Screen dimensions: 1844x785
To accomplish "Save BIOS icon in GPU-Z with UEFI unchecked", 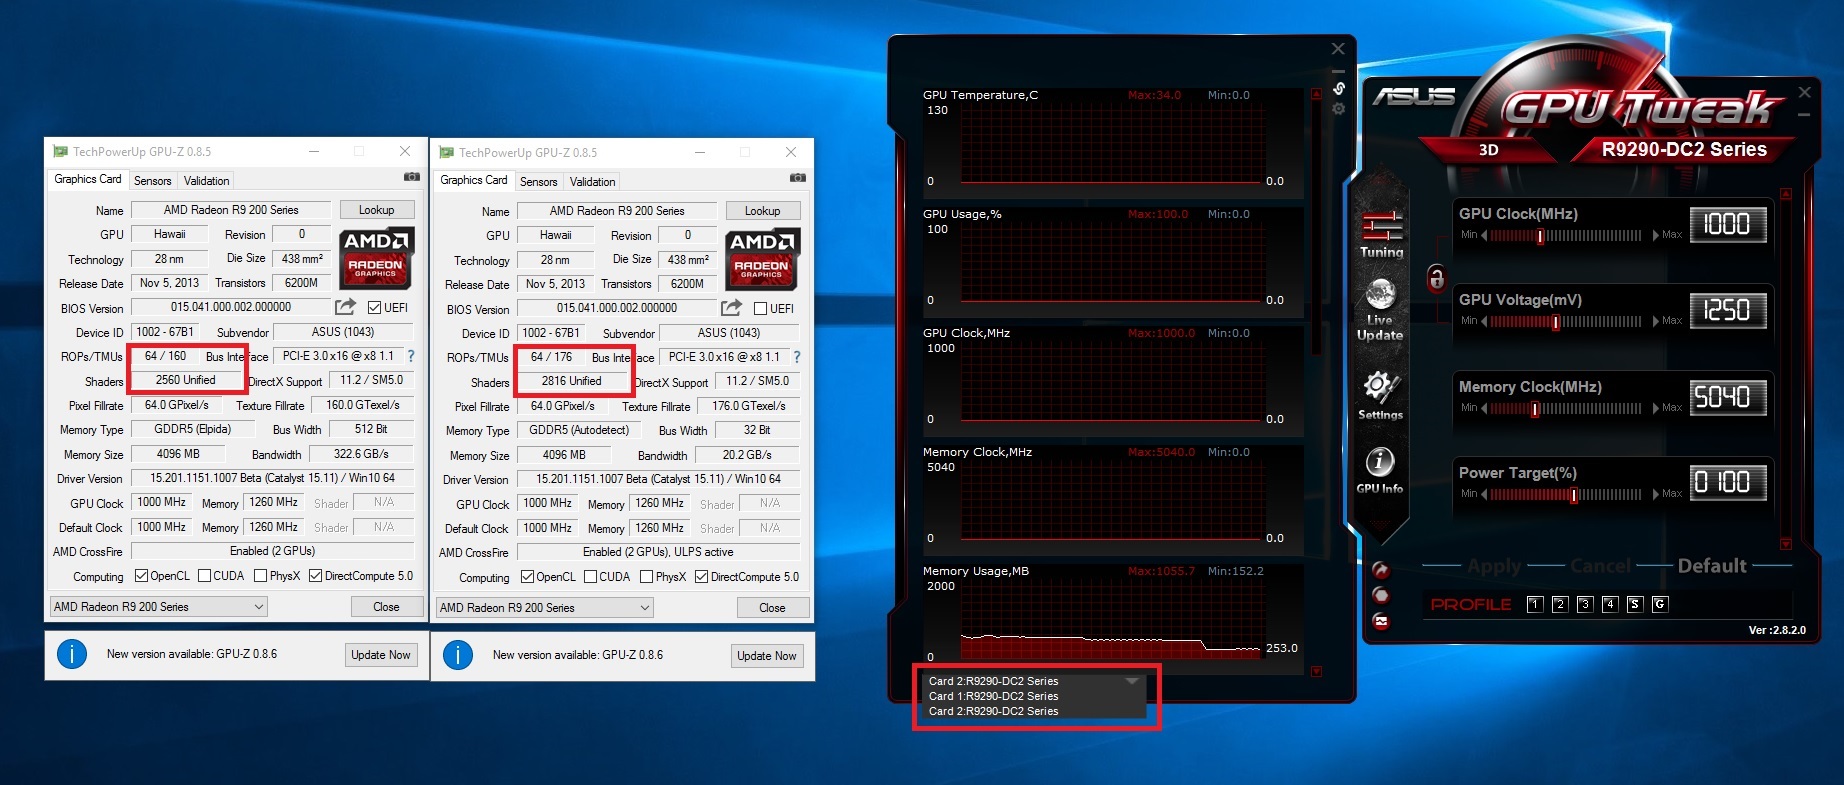I will tap(731, 308).
